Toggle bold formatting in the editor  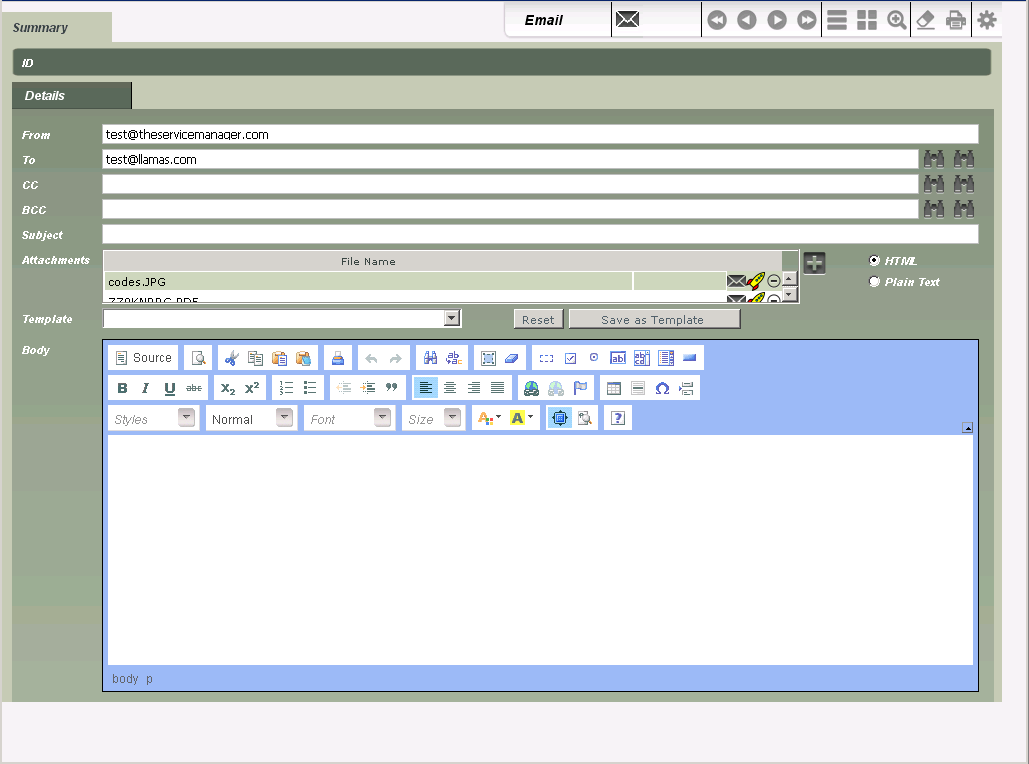point(122,388)
